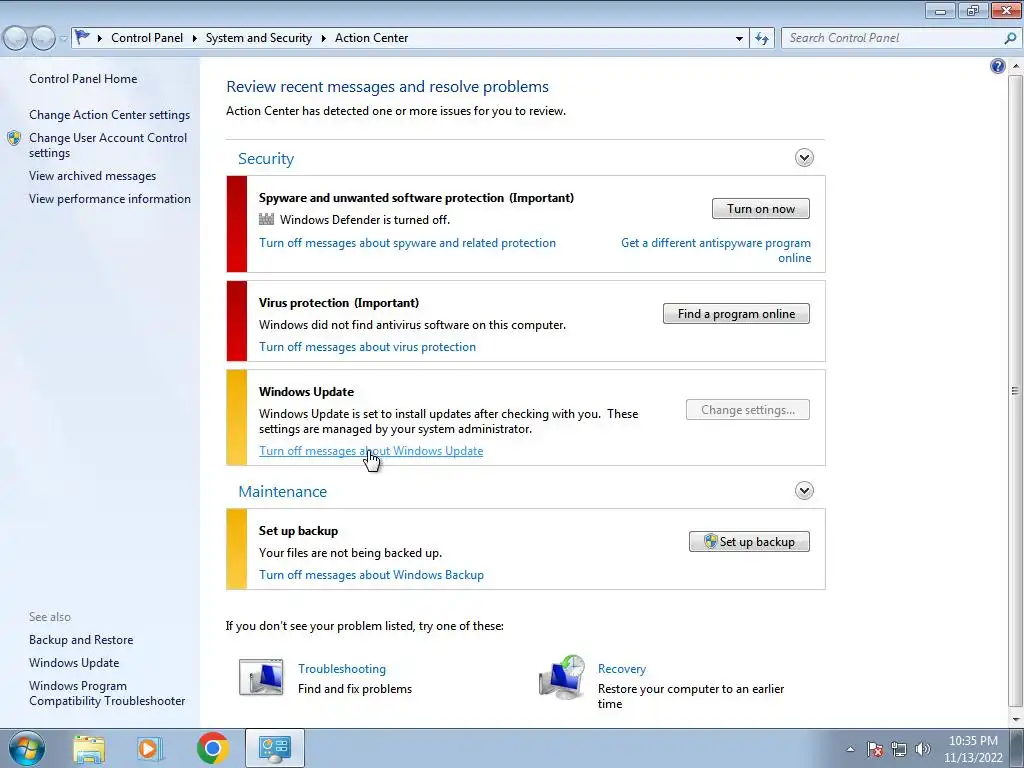Click the Windows Defender castle icon
This screenshot has height=768, width=1024.
266,219
